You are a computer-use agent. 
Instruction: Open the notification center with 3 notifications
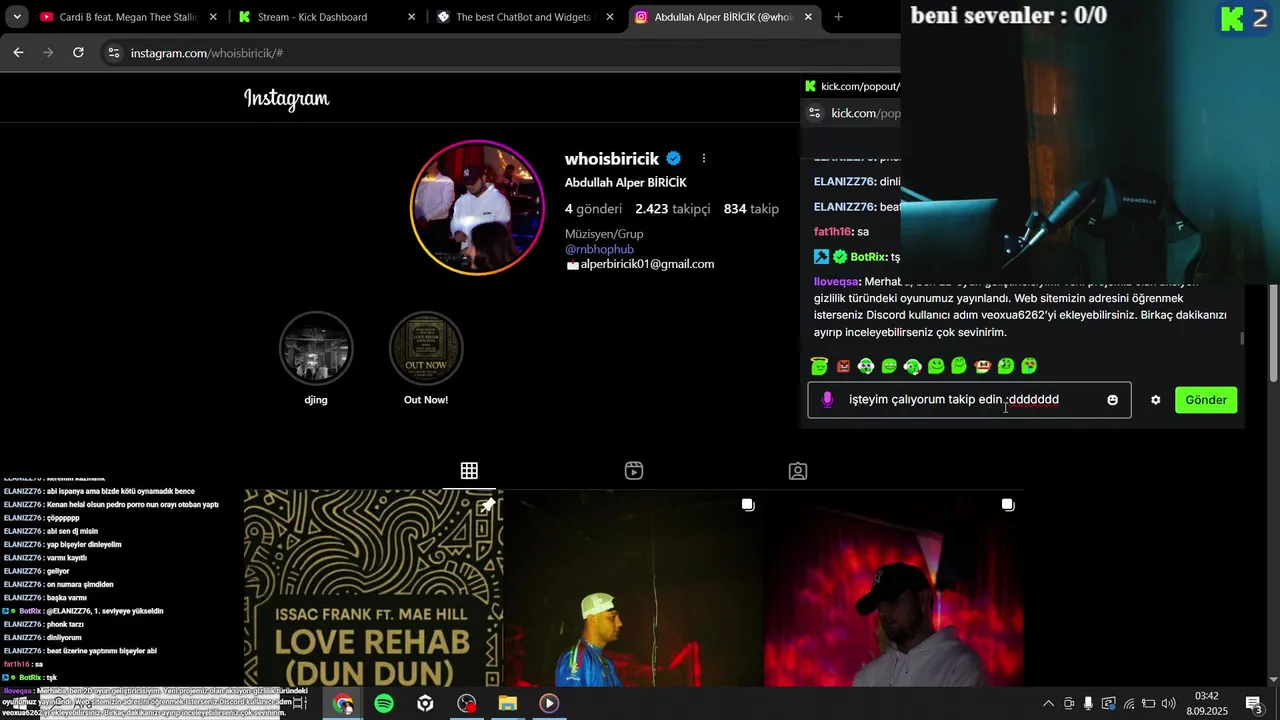(1253, 704)
